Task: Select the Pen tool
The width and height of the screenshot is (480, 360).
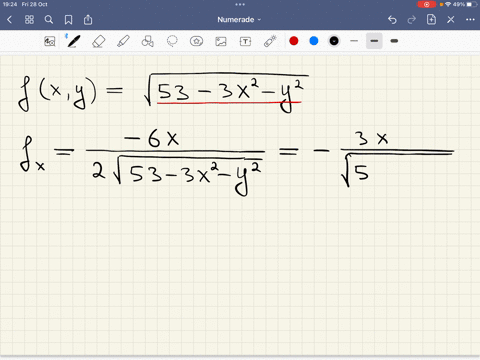Action: [x=73, y=41]
